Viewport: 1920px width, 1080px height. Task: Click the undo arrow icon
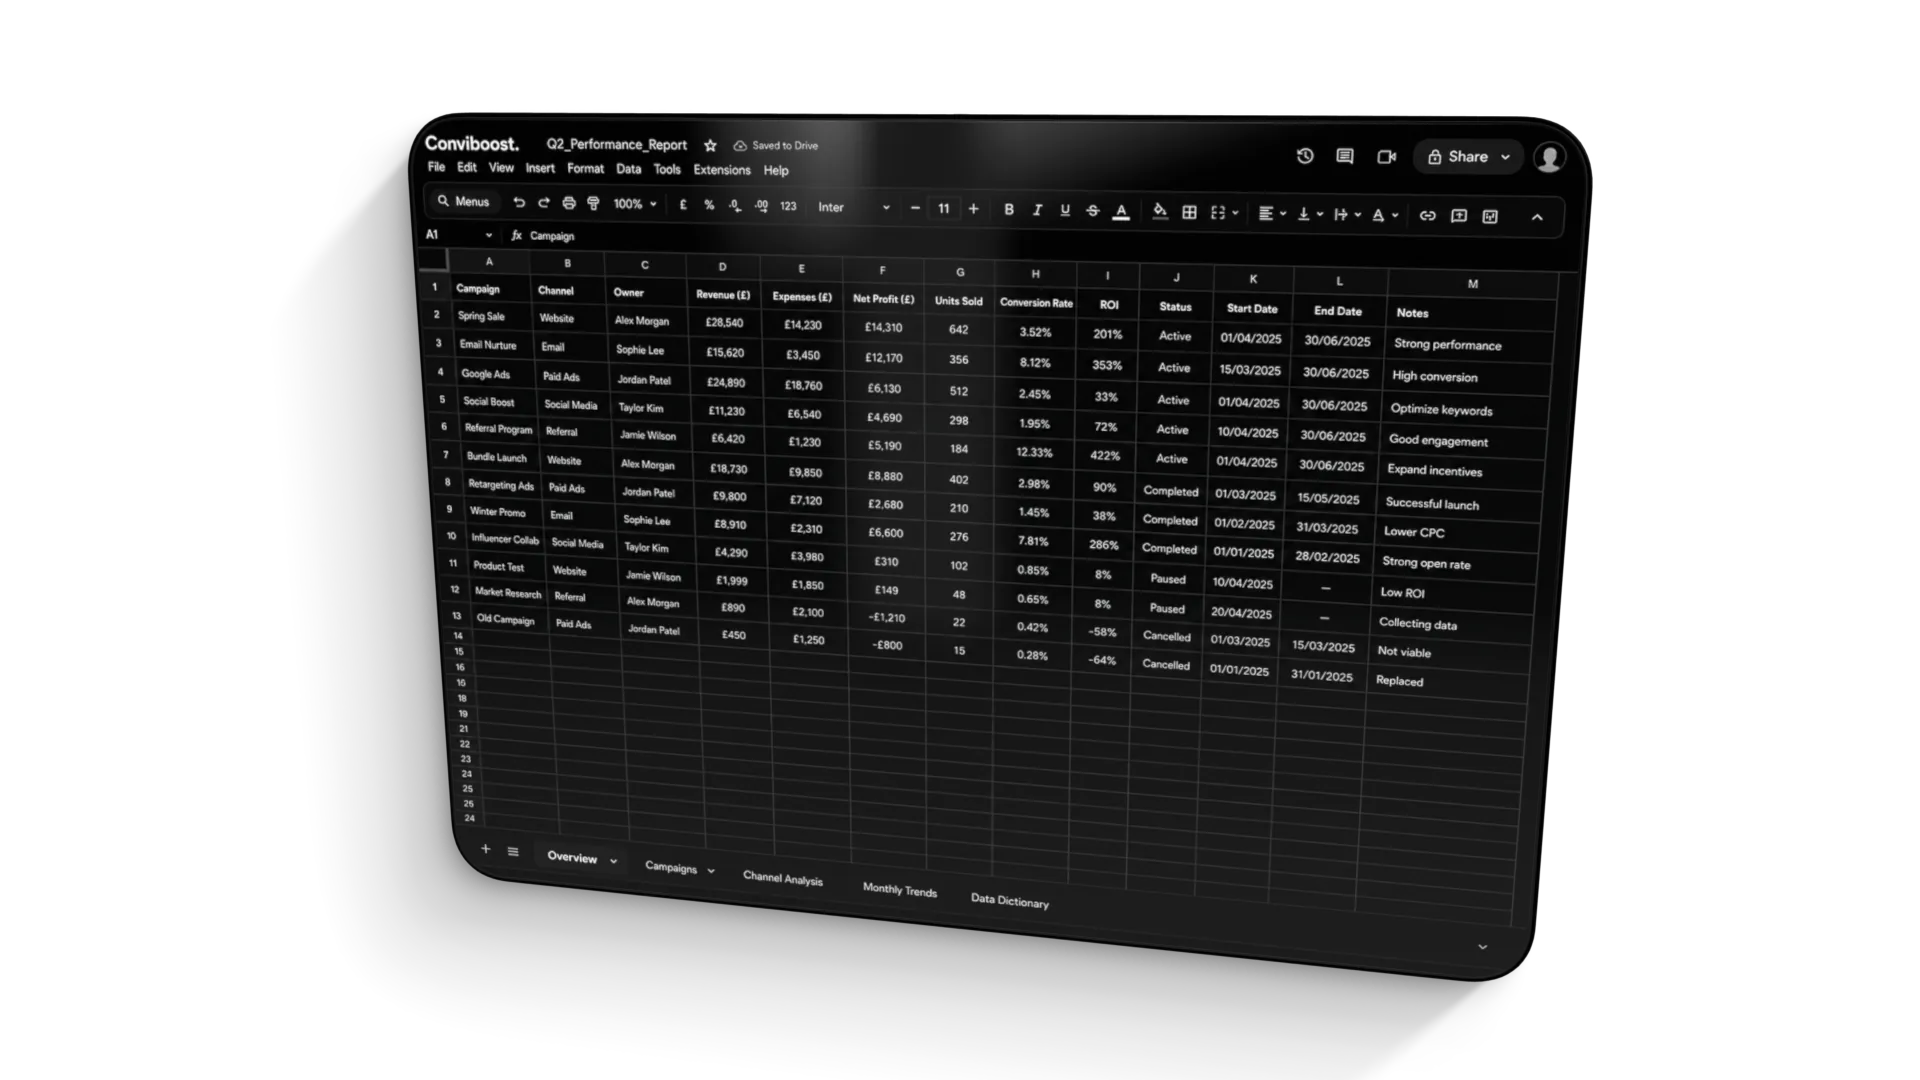click(518, 203)
